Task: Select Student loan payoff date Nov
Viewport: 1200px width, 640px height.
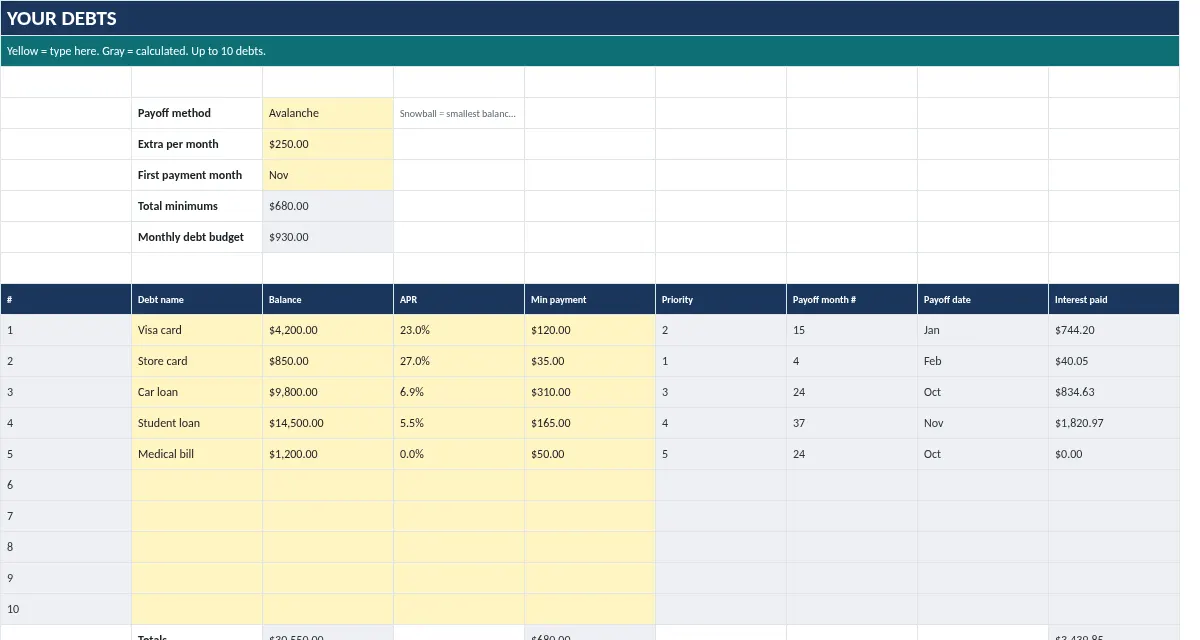Action: coord(983,423)
